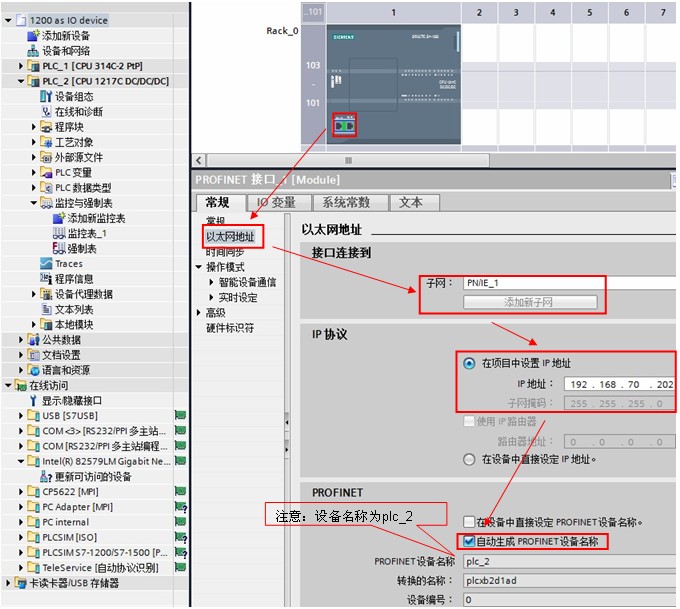This screenshot has width=680, height=609.
Task: Check 在设备中直接设定 PROFINET 设备名称 box
Action: (x=469, y=522)
